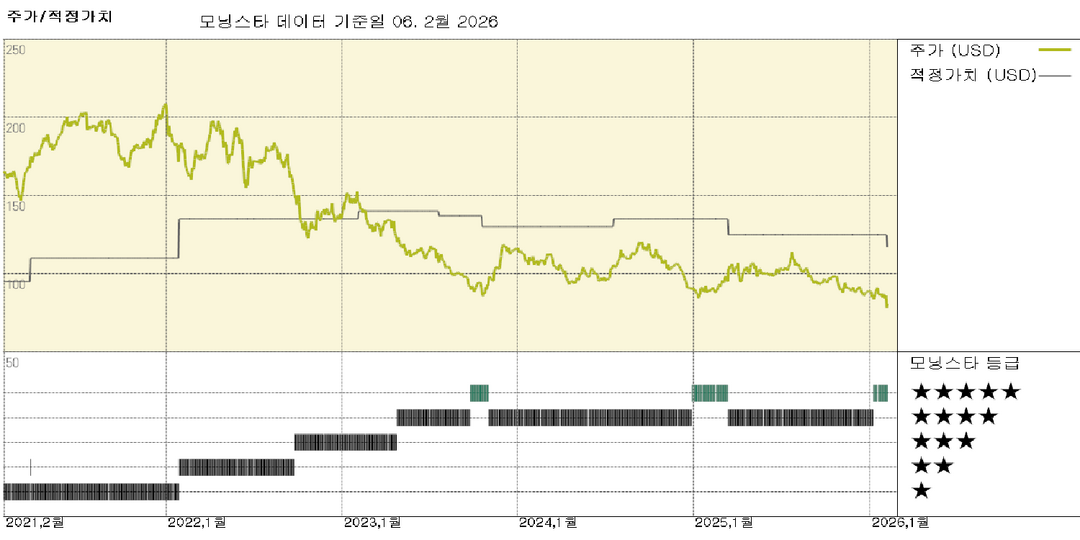Click the five-star rating icon row

pyautogui.click(x=965, y=392)
